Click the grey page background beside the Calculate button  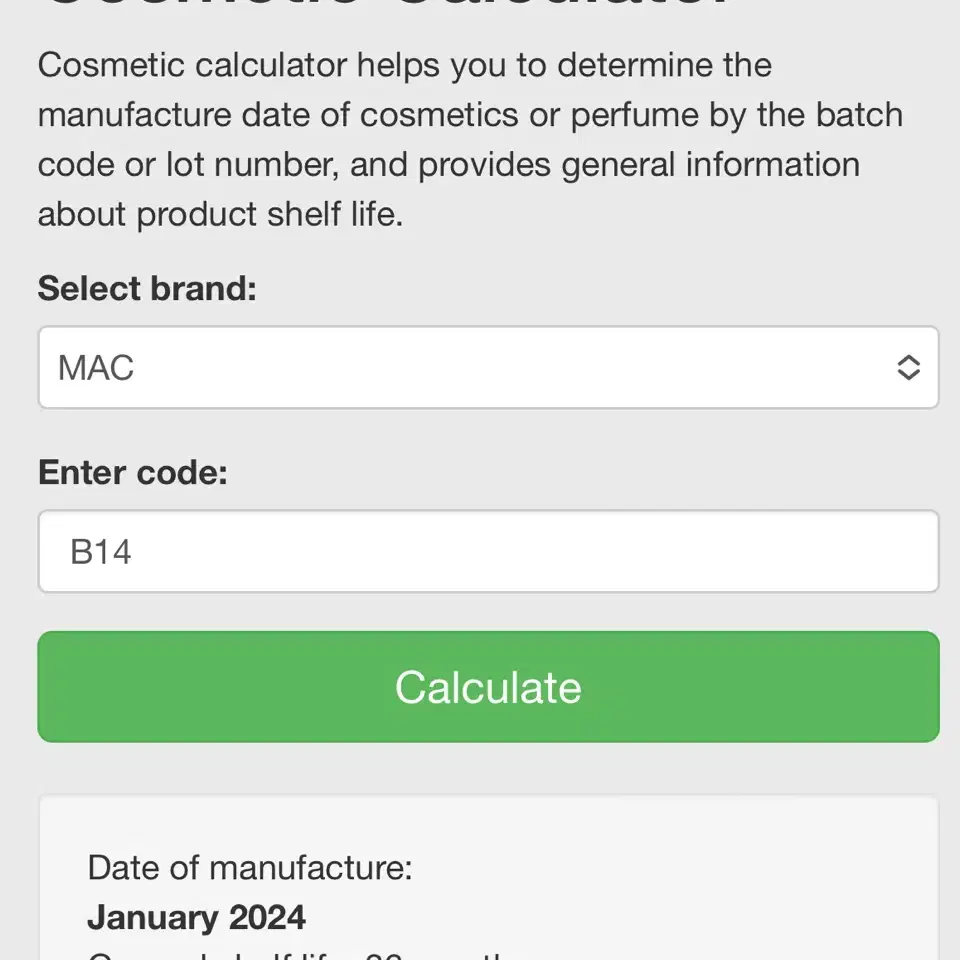pos(17,686)
